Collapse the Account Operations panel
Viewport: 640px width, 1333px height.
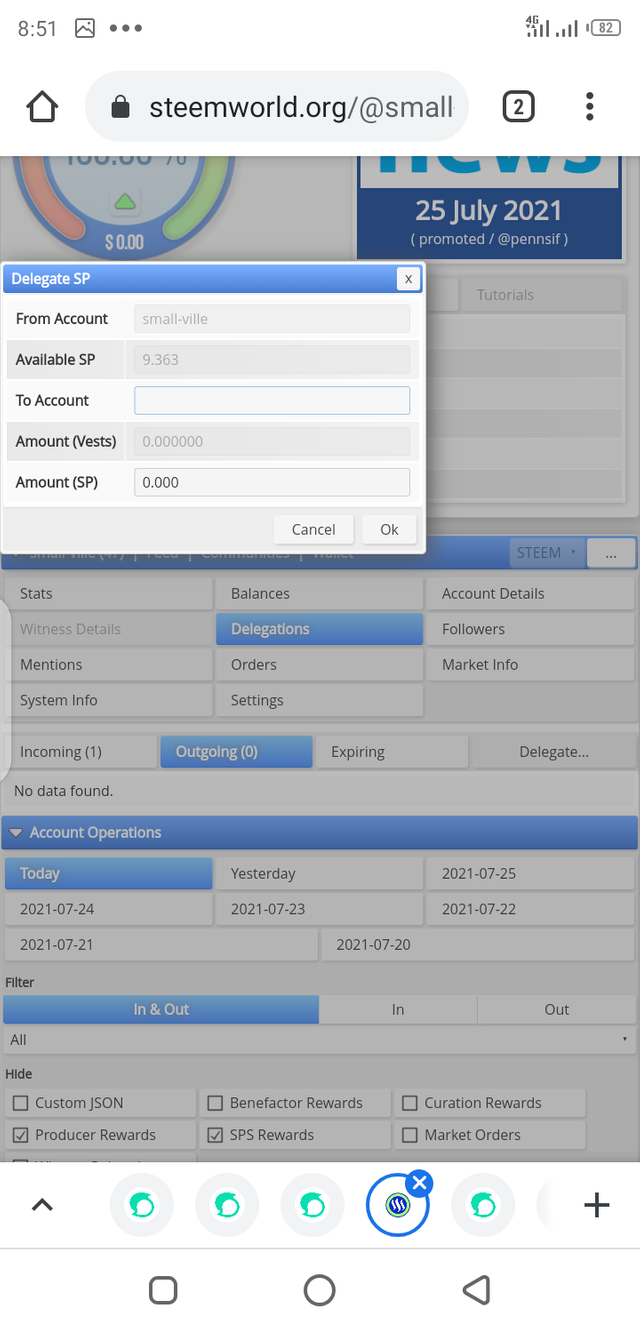point(16,832)
